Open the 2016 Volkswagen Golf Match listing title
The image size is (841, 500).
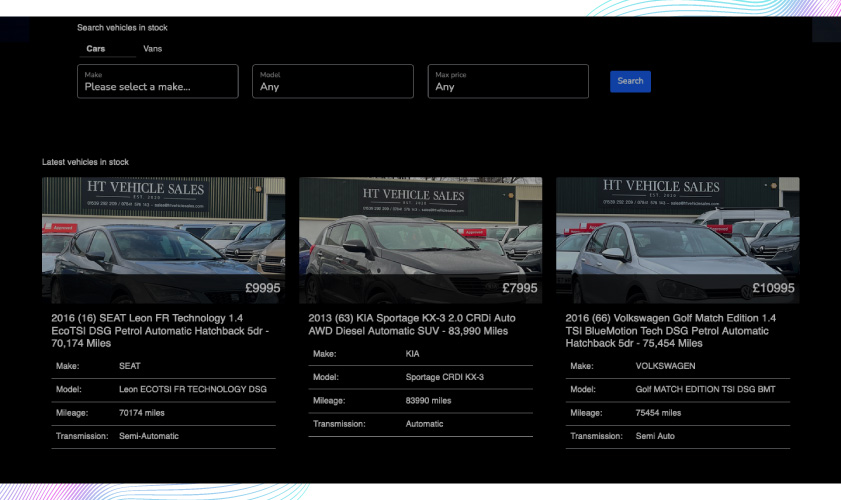(x=670, y=330)
